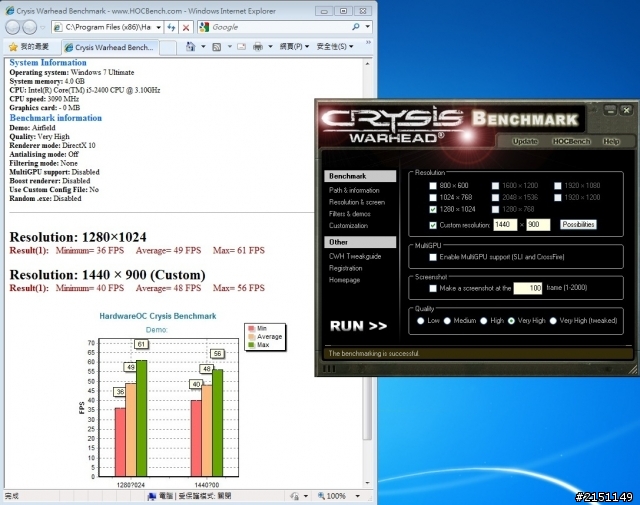640x505 pixels.
Task: Expand the Print dropdown arrow
Action: (270, 47)
